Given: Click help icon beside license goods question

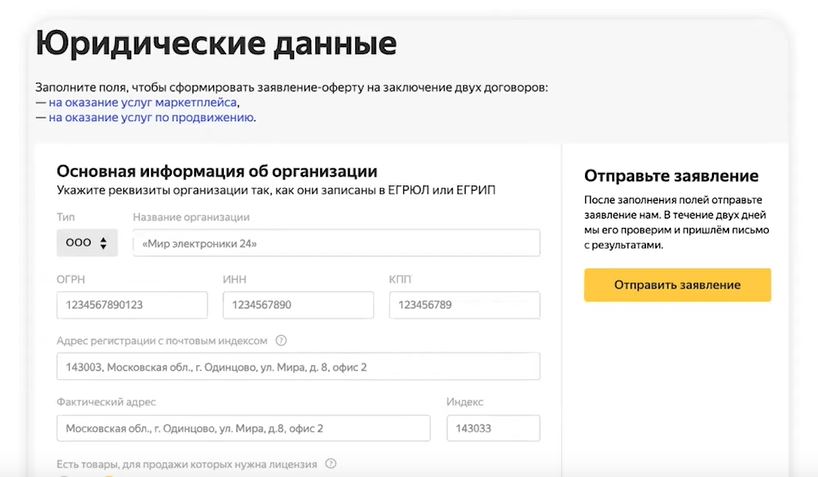Looking at the screenshot, I should [x=331, y=464].
